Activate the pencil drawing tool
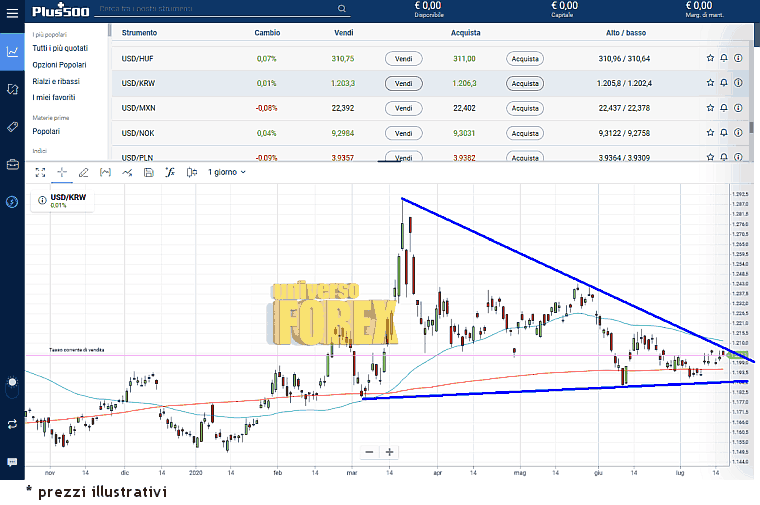This screenshot has width=760, height=505. click(x=84, y=172)
